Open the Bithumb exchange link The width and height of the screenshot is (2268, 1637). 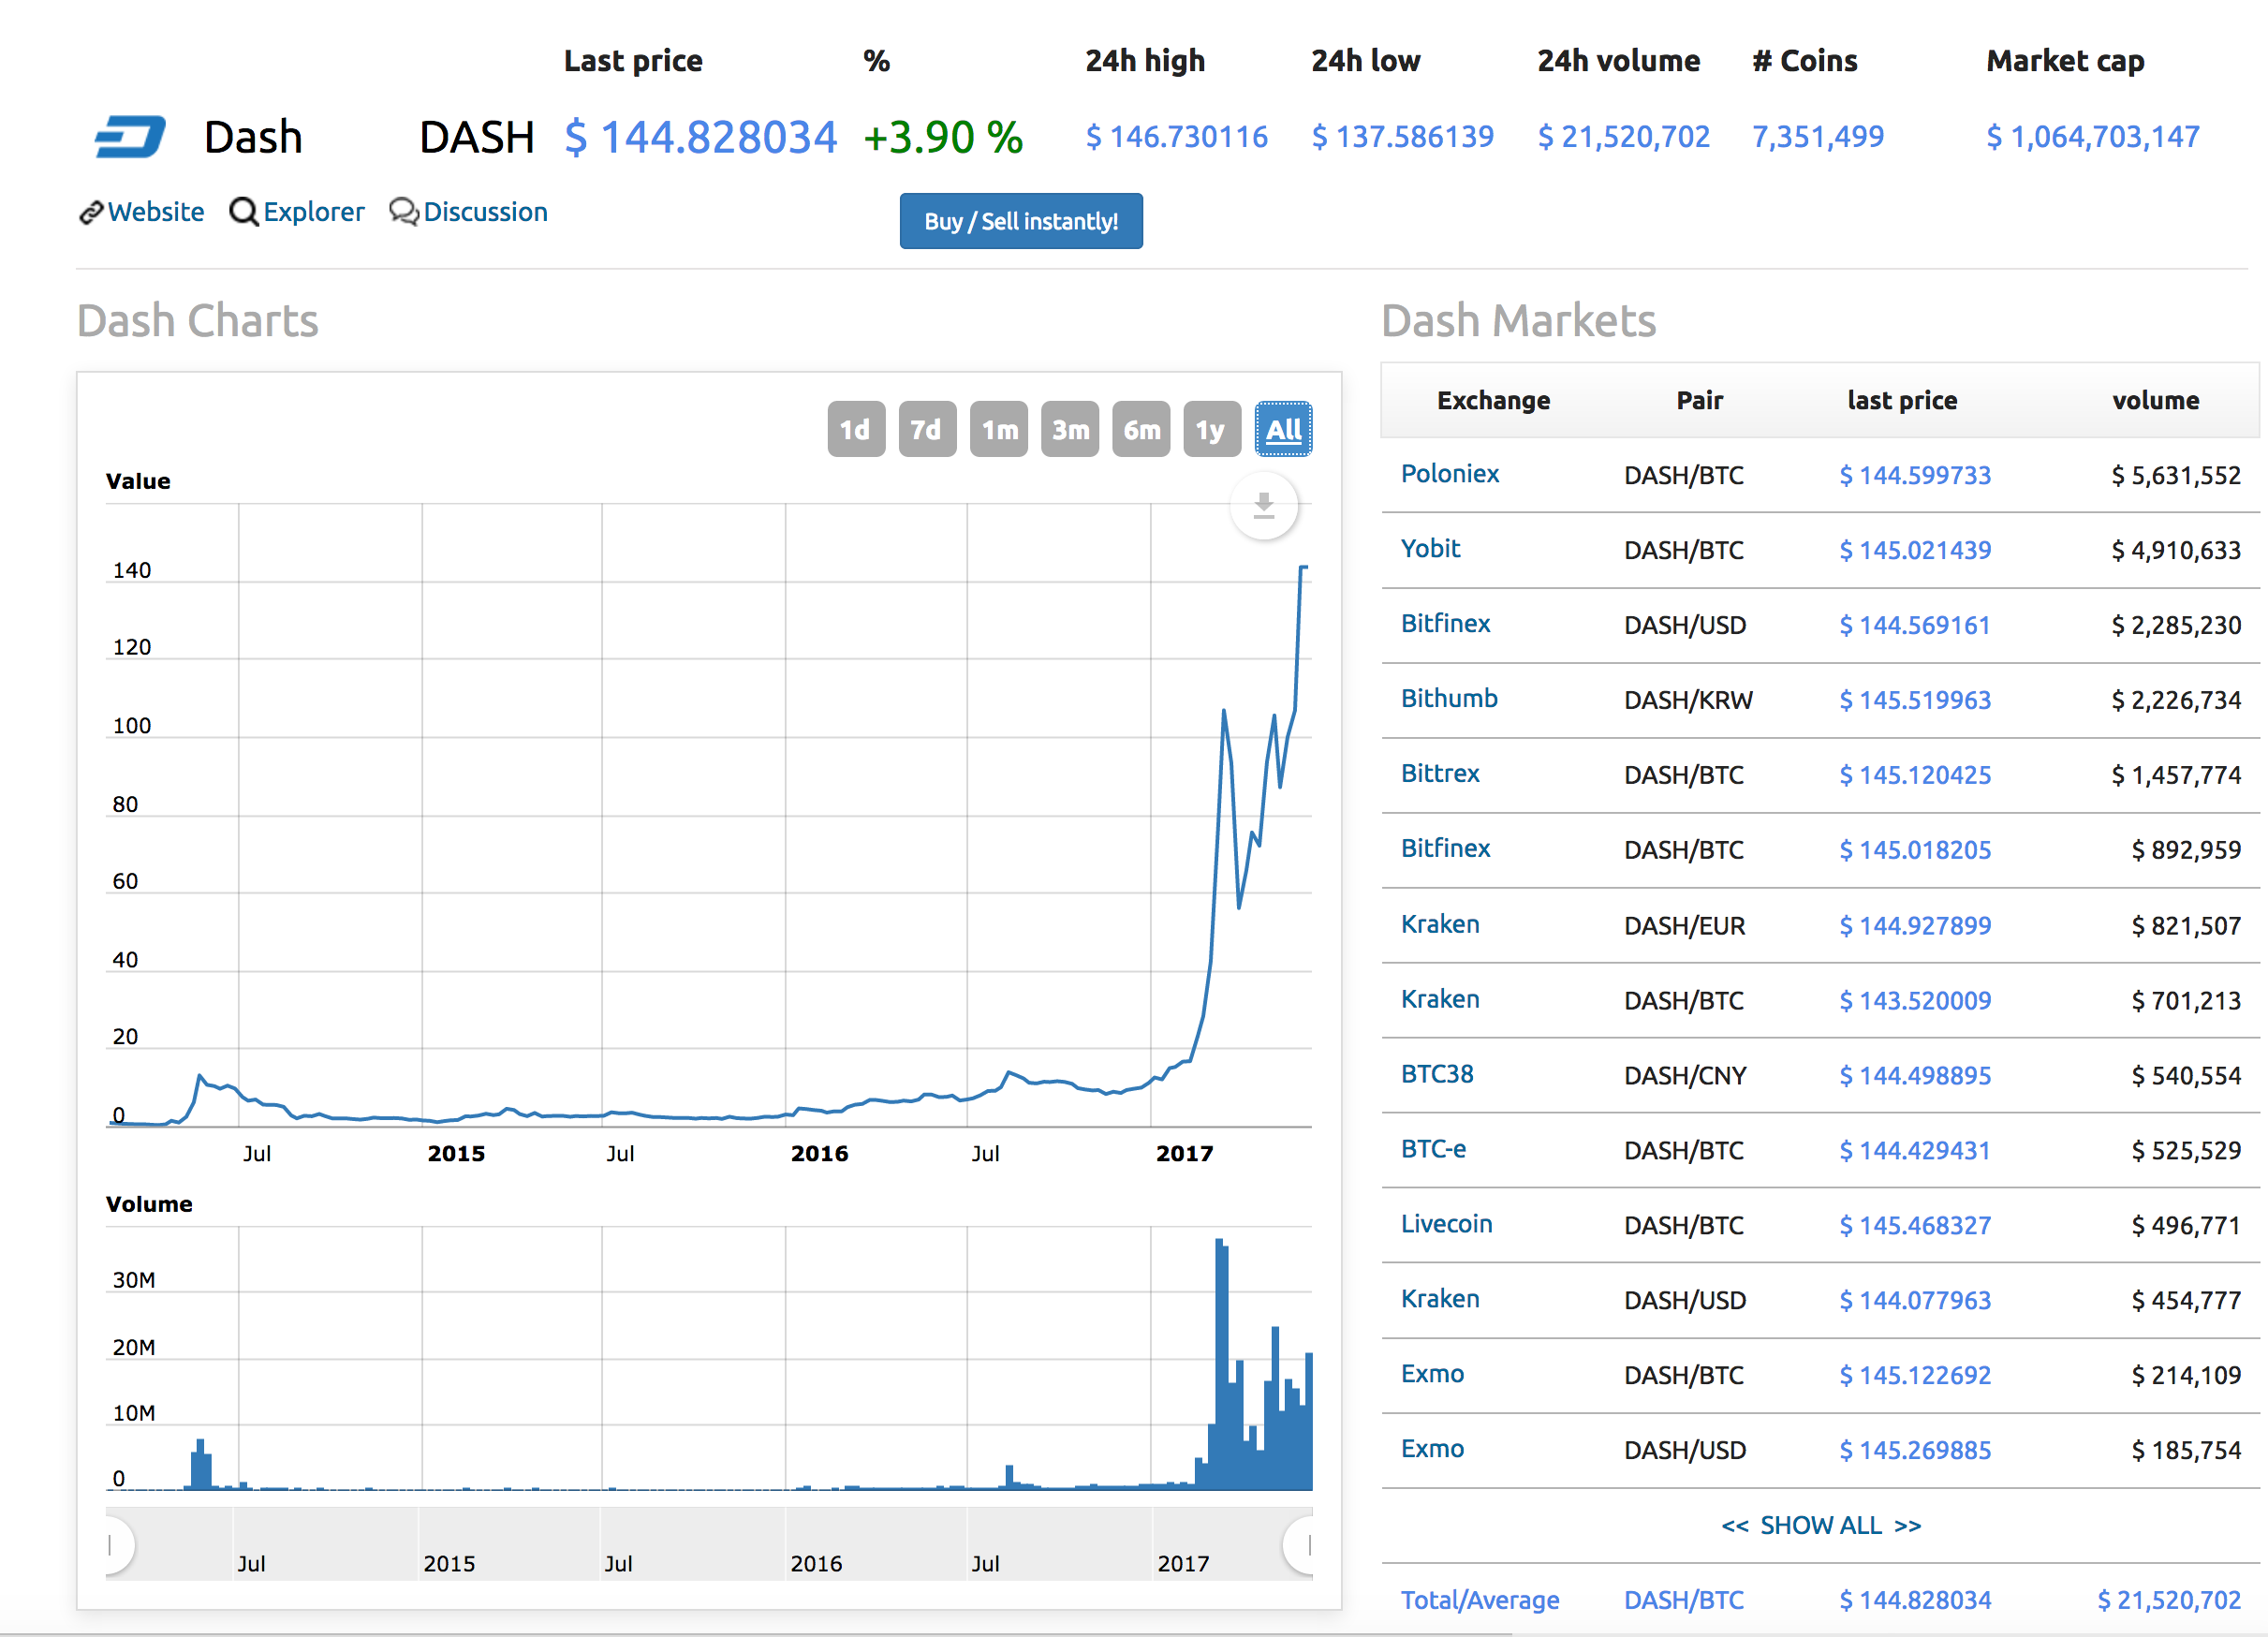[x=1449, y=699]
